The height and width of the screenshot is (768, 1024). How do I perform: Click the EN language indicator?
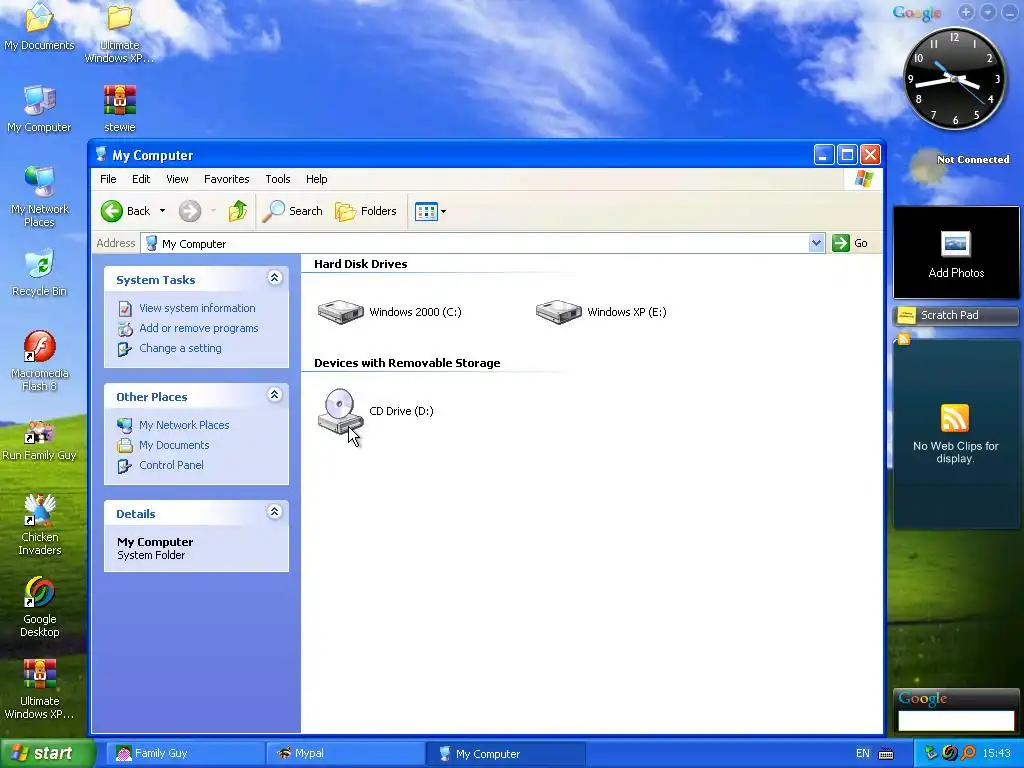click(863, 754)
